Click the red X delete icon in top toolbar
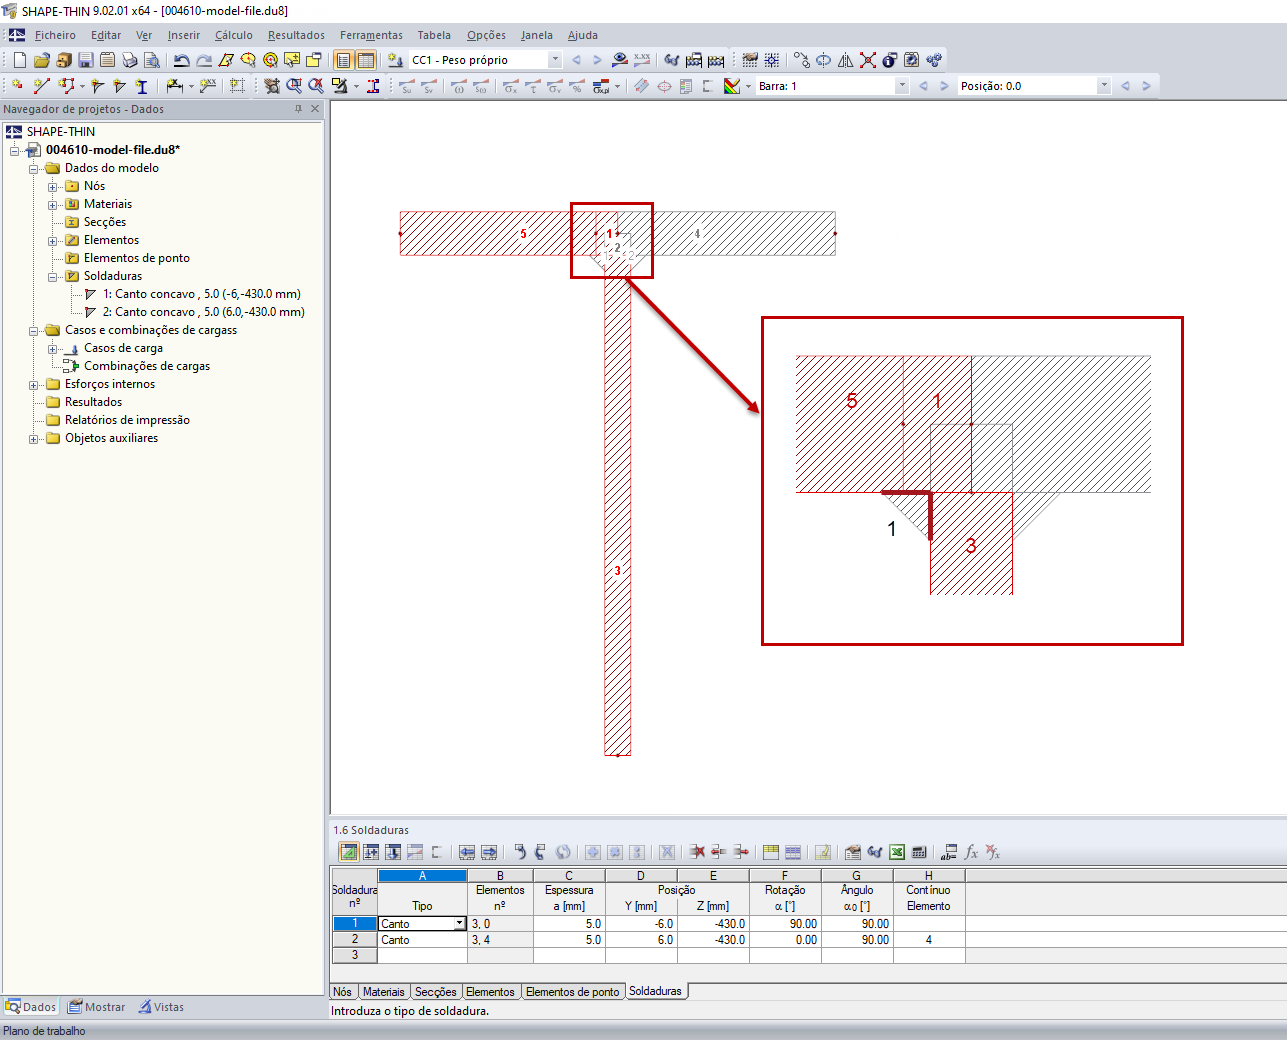1287x1040 pixels. click(868, 60)
